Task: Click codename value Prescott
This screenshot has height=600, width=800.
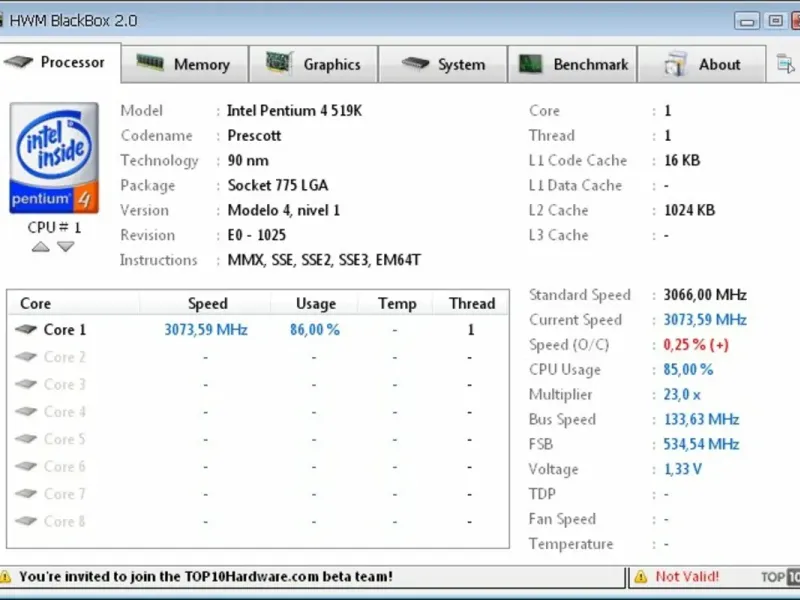Action: click(254, 136)
